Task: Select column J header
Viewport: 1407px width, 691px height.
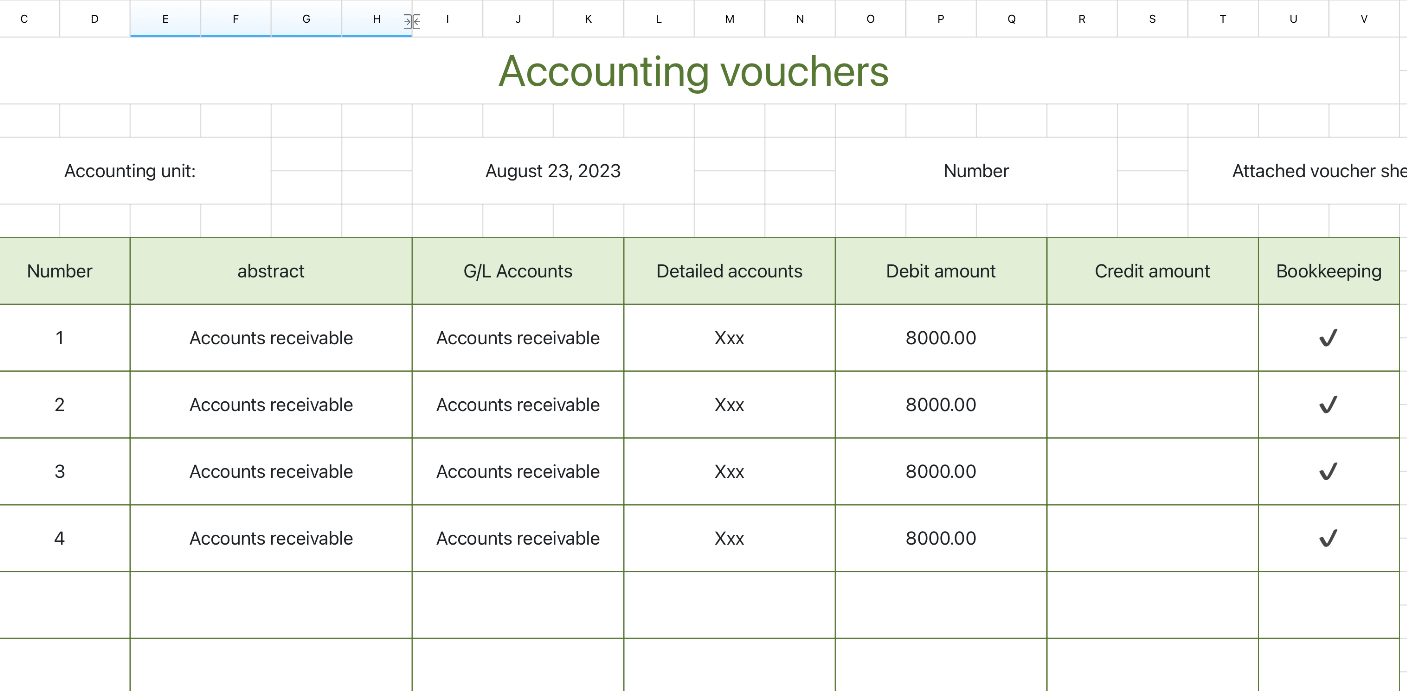Action: [x=518, y=19]
